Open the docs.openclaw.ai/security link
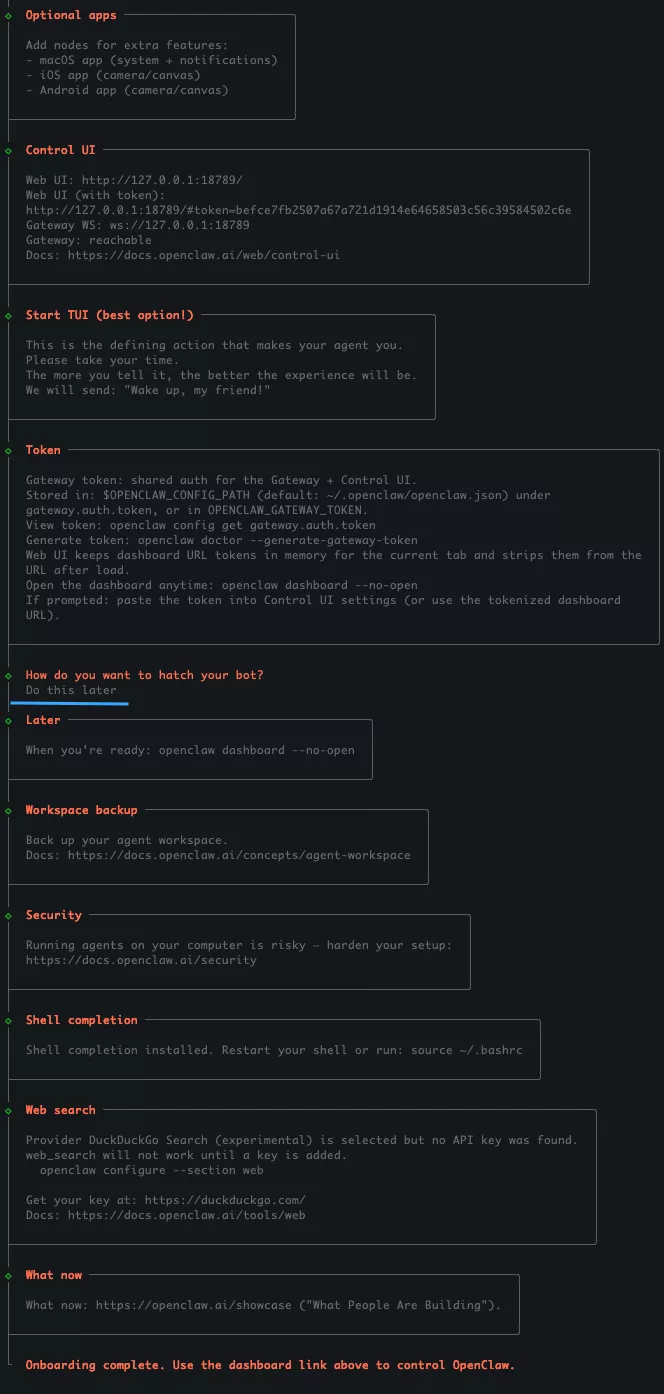 pyautogui.click(x=141, y=960)
